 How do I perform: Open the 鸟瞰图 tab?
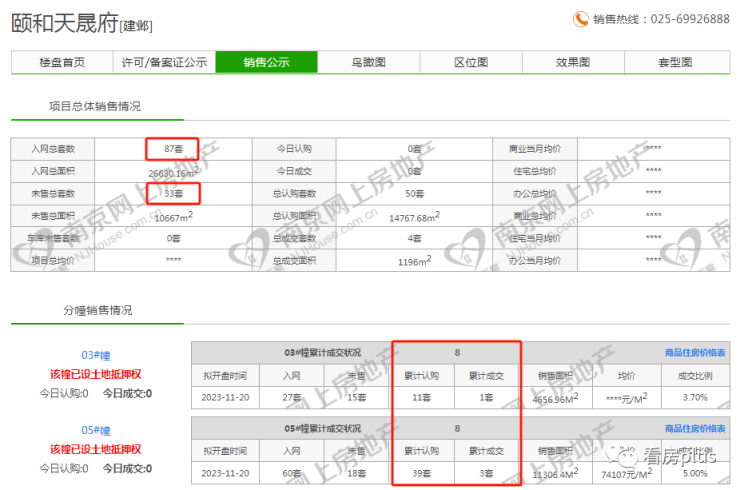[369, 62]
